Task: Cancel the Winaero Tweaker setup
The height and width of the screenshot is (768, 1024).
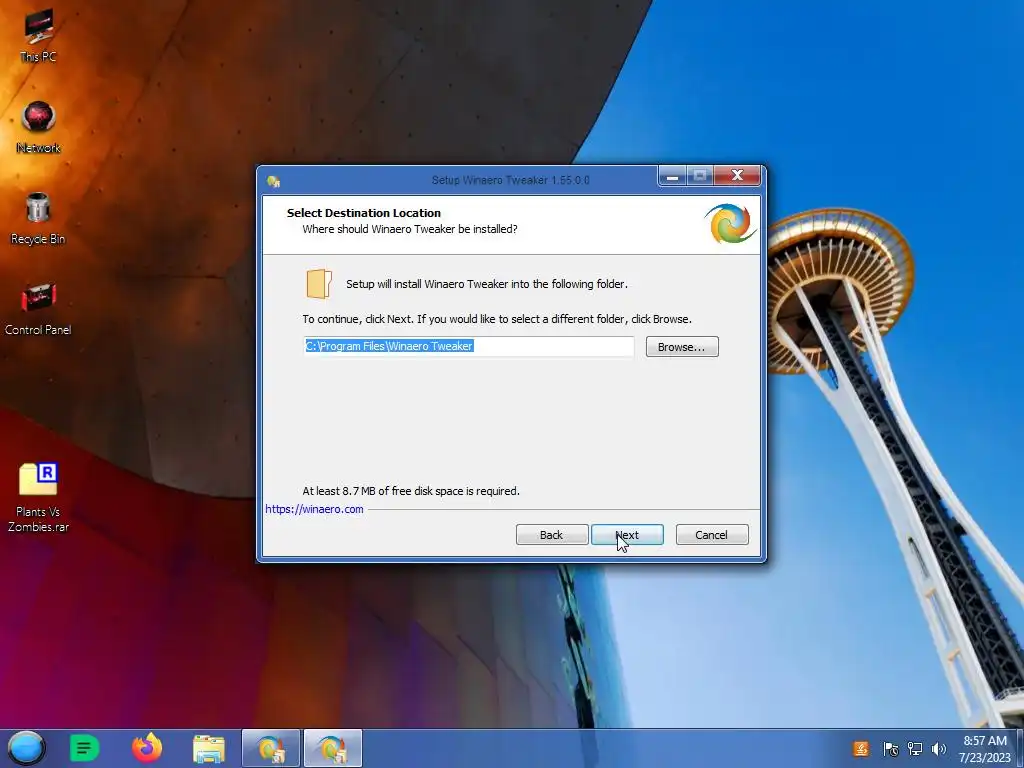Action: tap(712, 535)
